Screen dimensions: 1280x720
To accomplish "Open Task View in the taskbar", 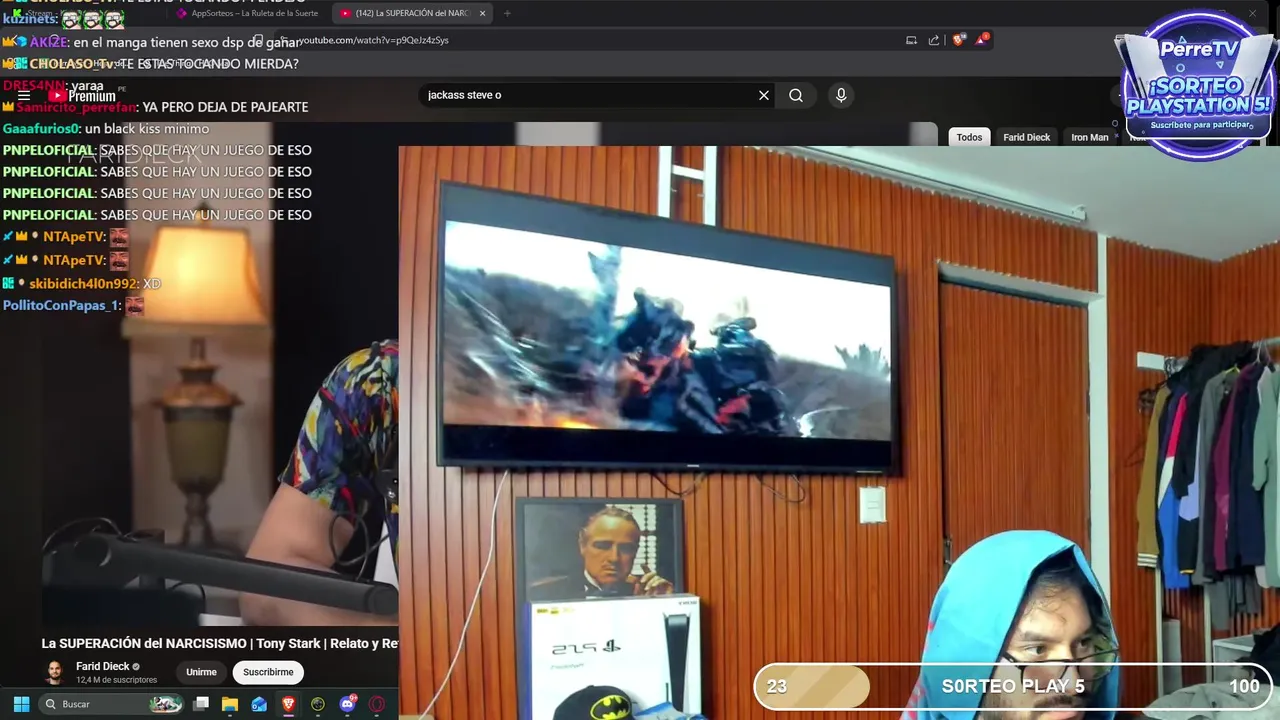I will pyautogui.click(x=201, y=704).
